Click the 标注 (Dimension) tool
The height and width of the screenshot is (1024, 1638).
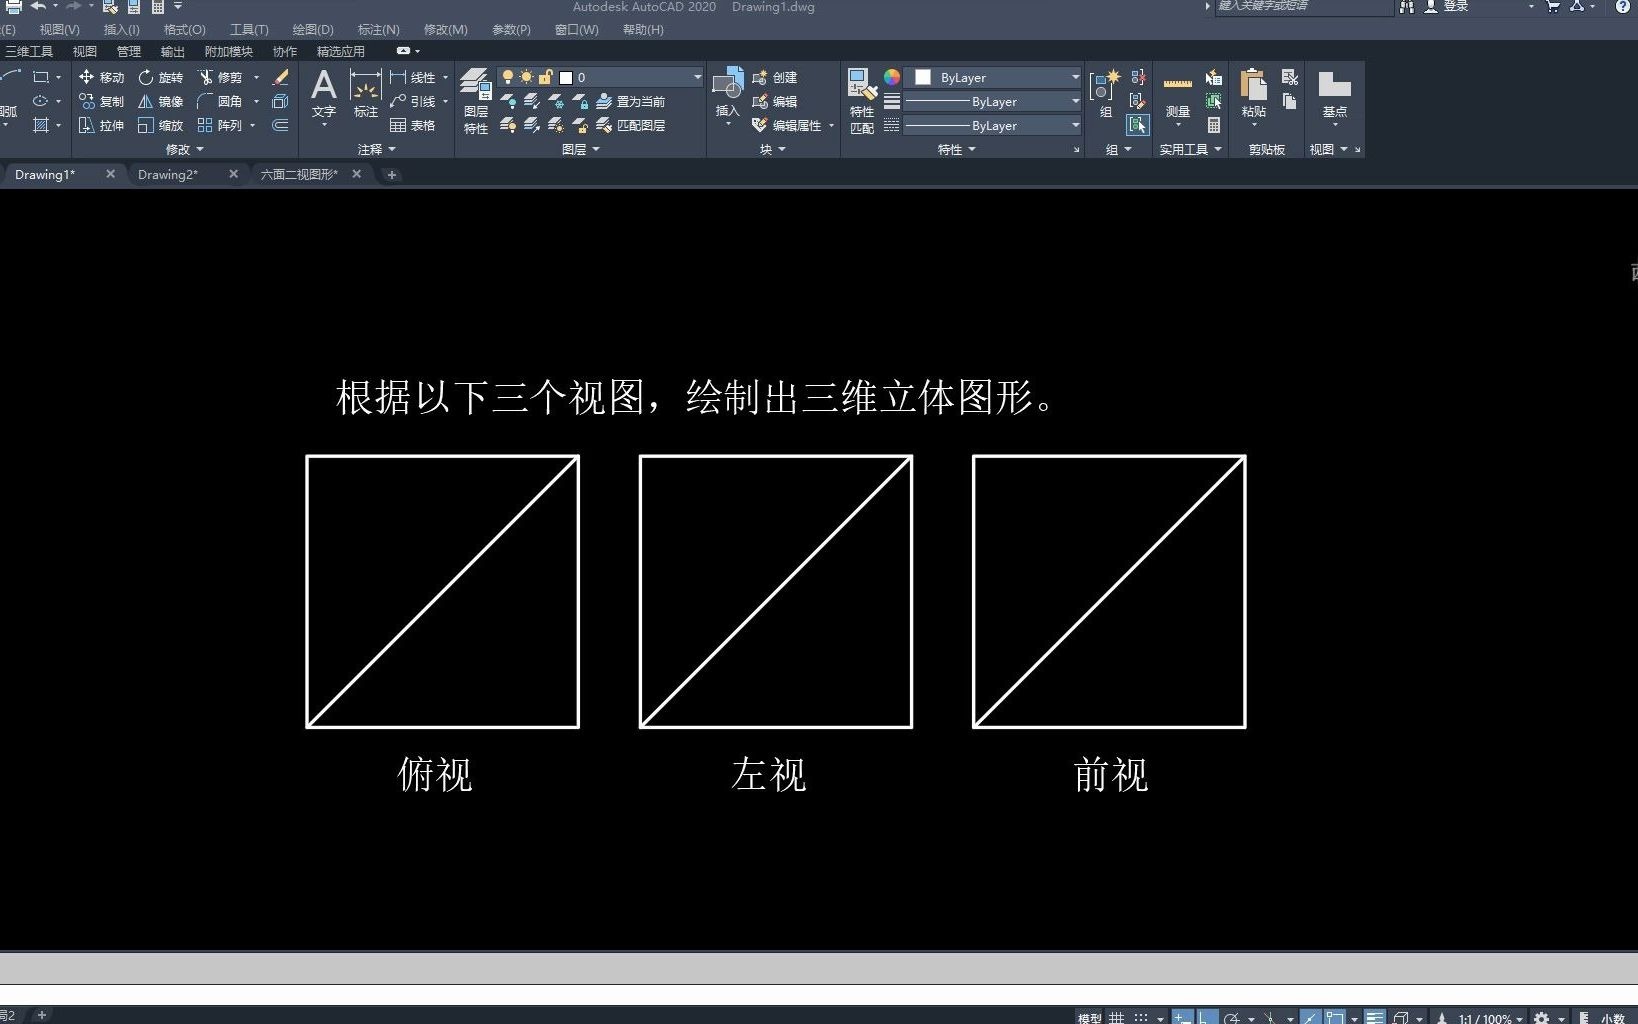[366, 95]
